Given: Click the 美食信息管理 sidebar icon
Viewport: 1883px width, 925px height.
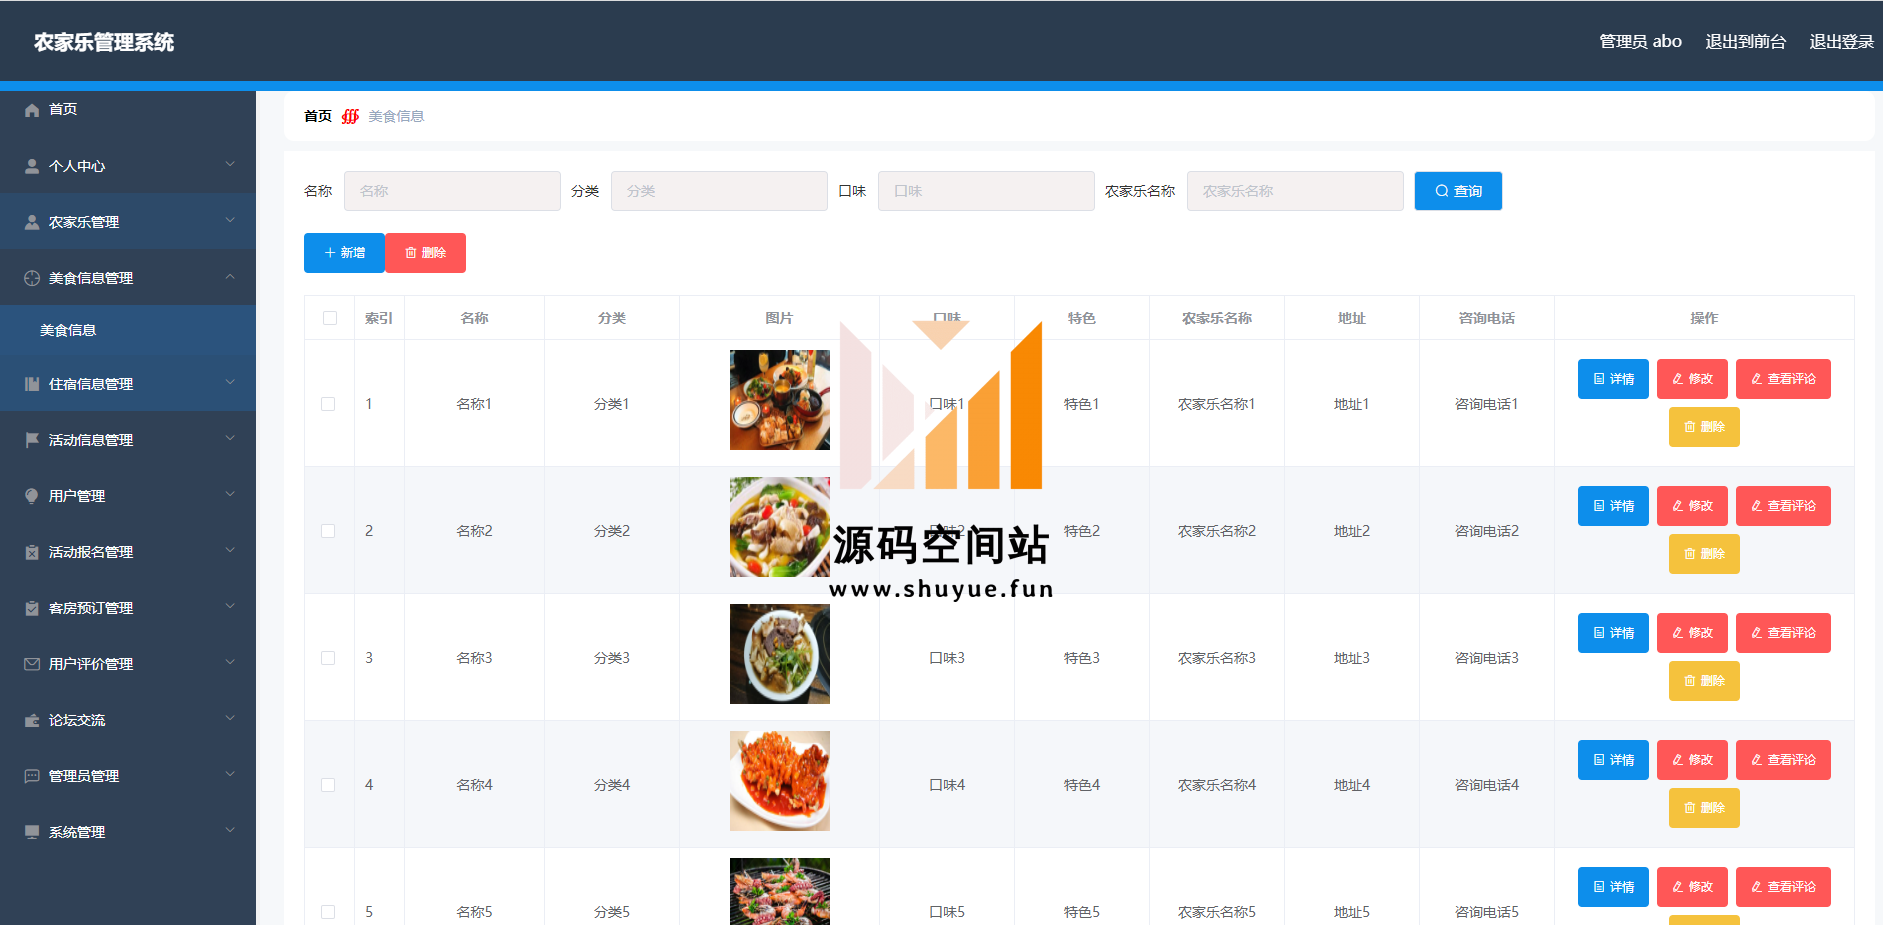Looking at the screenshot, I should [x=32, y=278].
